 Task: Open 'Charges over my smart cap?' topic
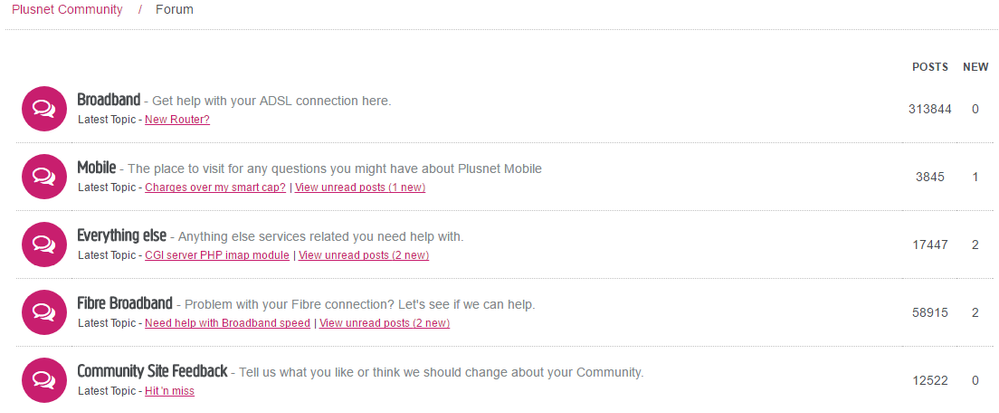pyautogui.click(x=215, y=188)
